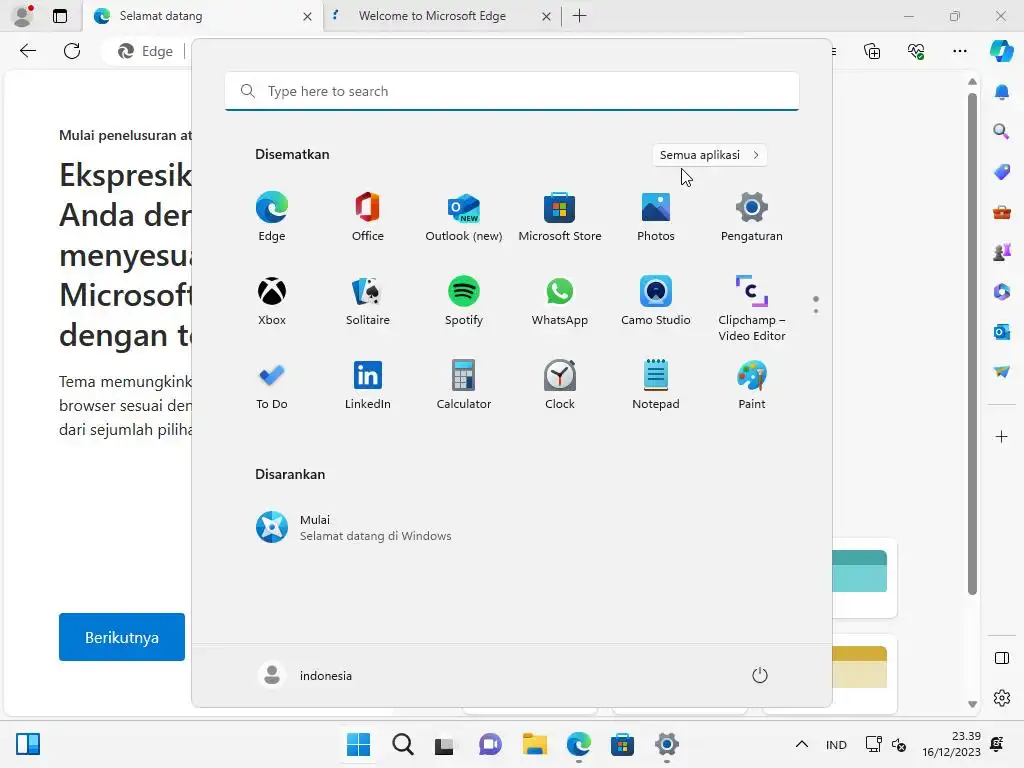Open Outlook (new) app
Viewport: 1024px width, 768px height.
pyautogui.click(x=464, y=217)
